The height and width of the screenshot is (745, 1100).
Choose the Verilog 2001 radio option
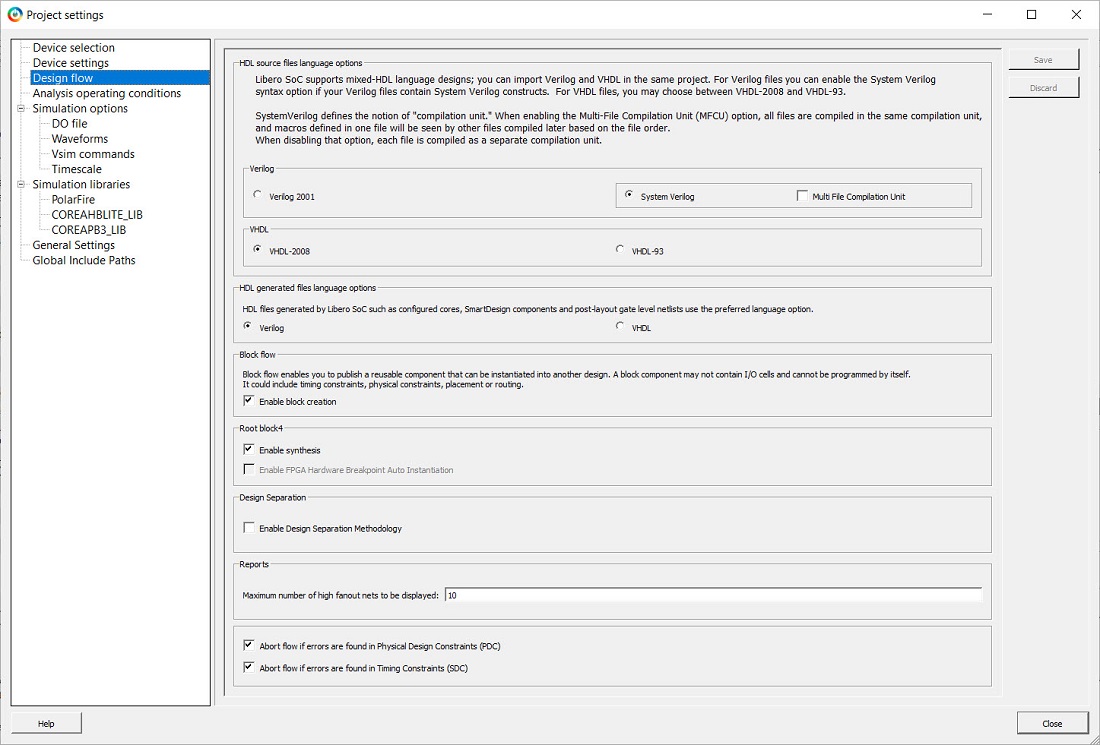[258, 196]
